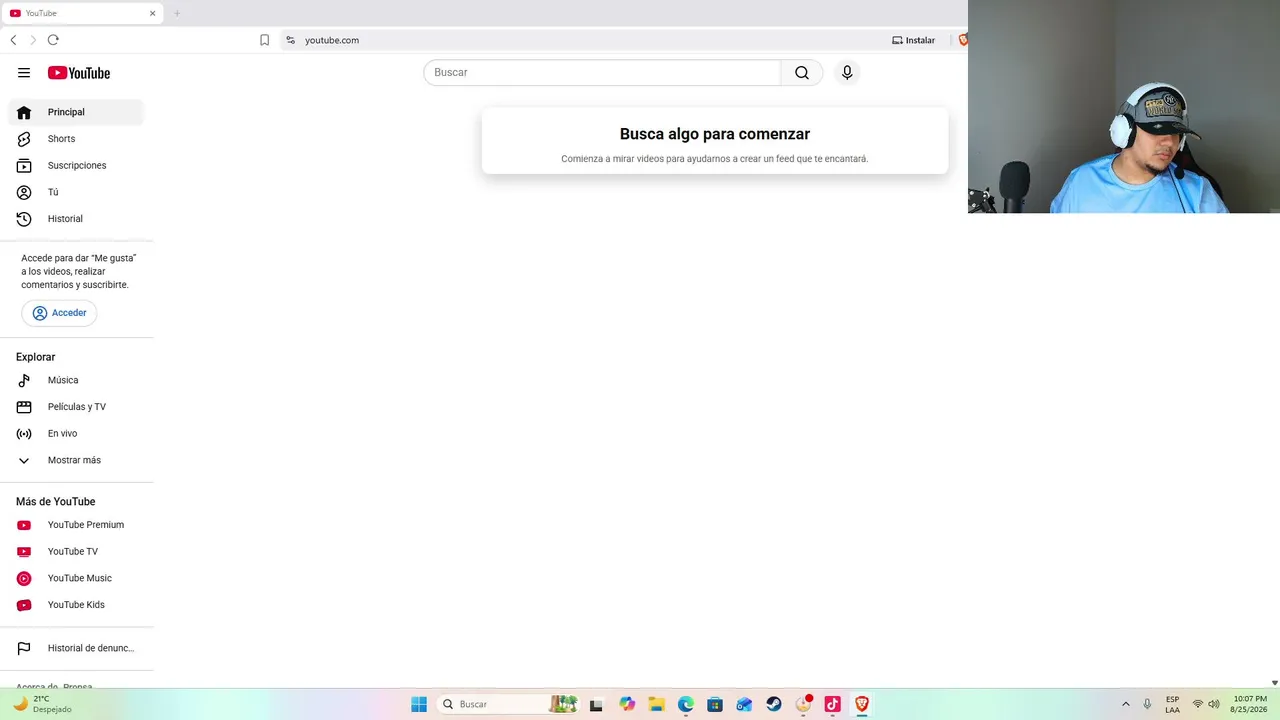Open the taskbar clock and date
The height and width of the screenshot is (720, 1280).
[x=1250, y=704]
